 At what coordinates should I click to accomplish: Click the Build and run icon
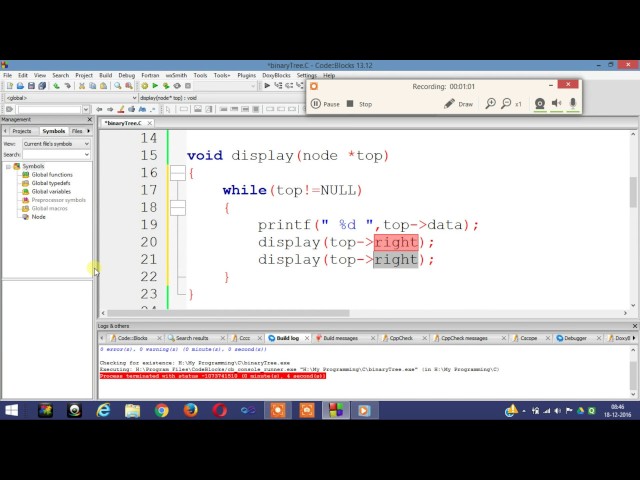(x=166, y=86)
